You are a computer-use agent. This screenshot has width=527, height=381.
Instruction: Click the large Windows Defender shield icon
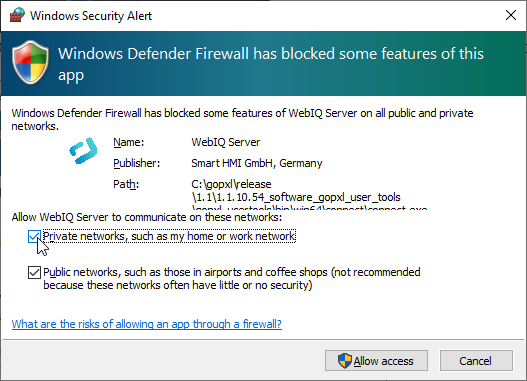(x=30, y=62)
